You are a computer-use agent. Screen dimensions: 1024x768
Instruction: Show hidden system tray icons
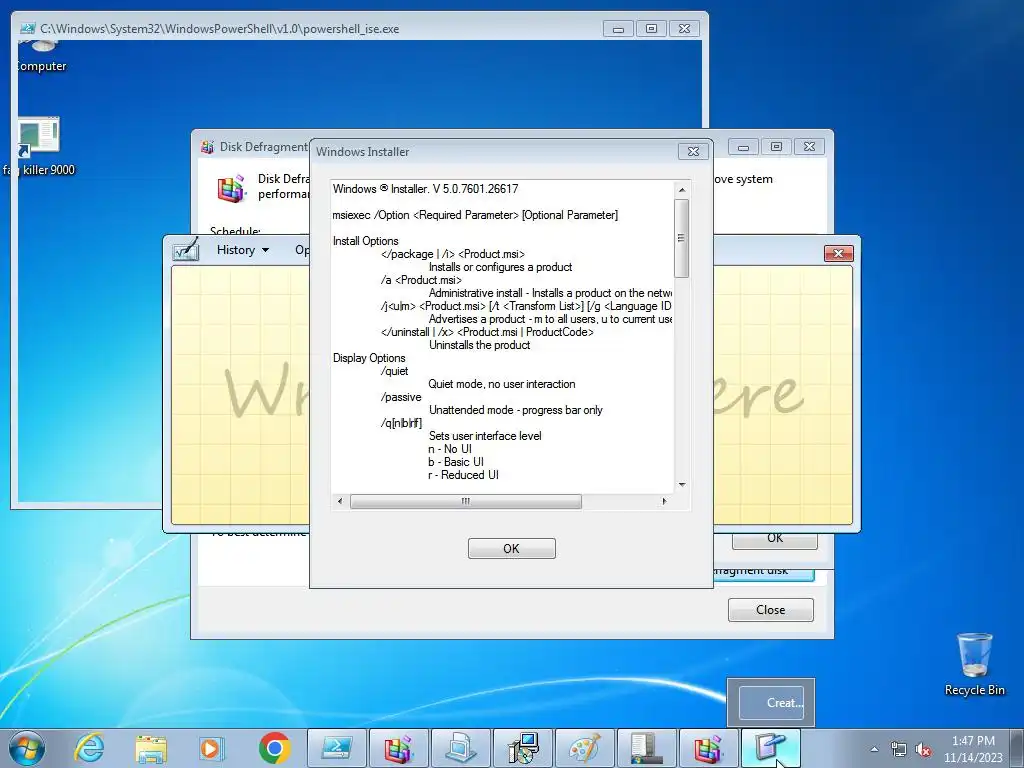pyautogui.click(x=874, y=749)
